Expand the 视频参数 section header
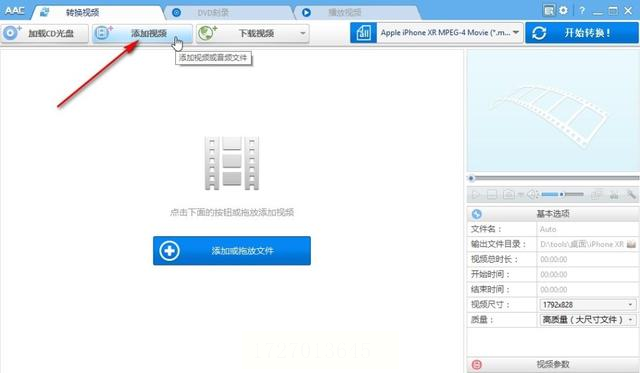Screen dimensions: 640x373 point(553,364)
